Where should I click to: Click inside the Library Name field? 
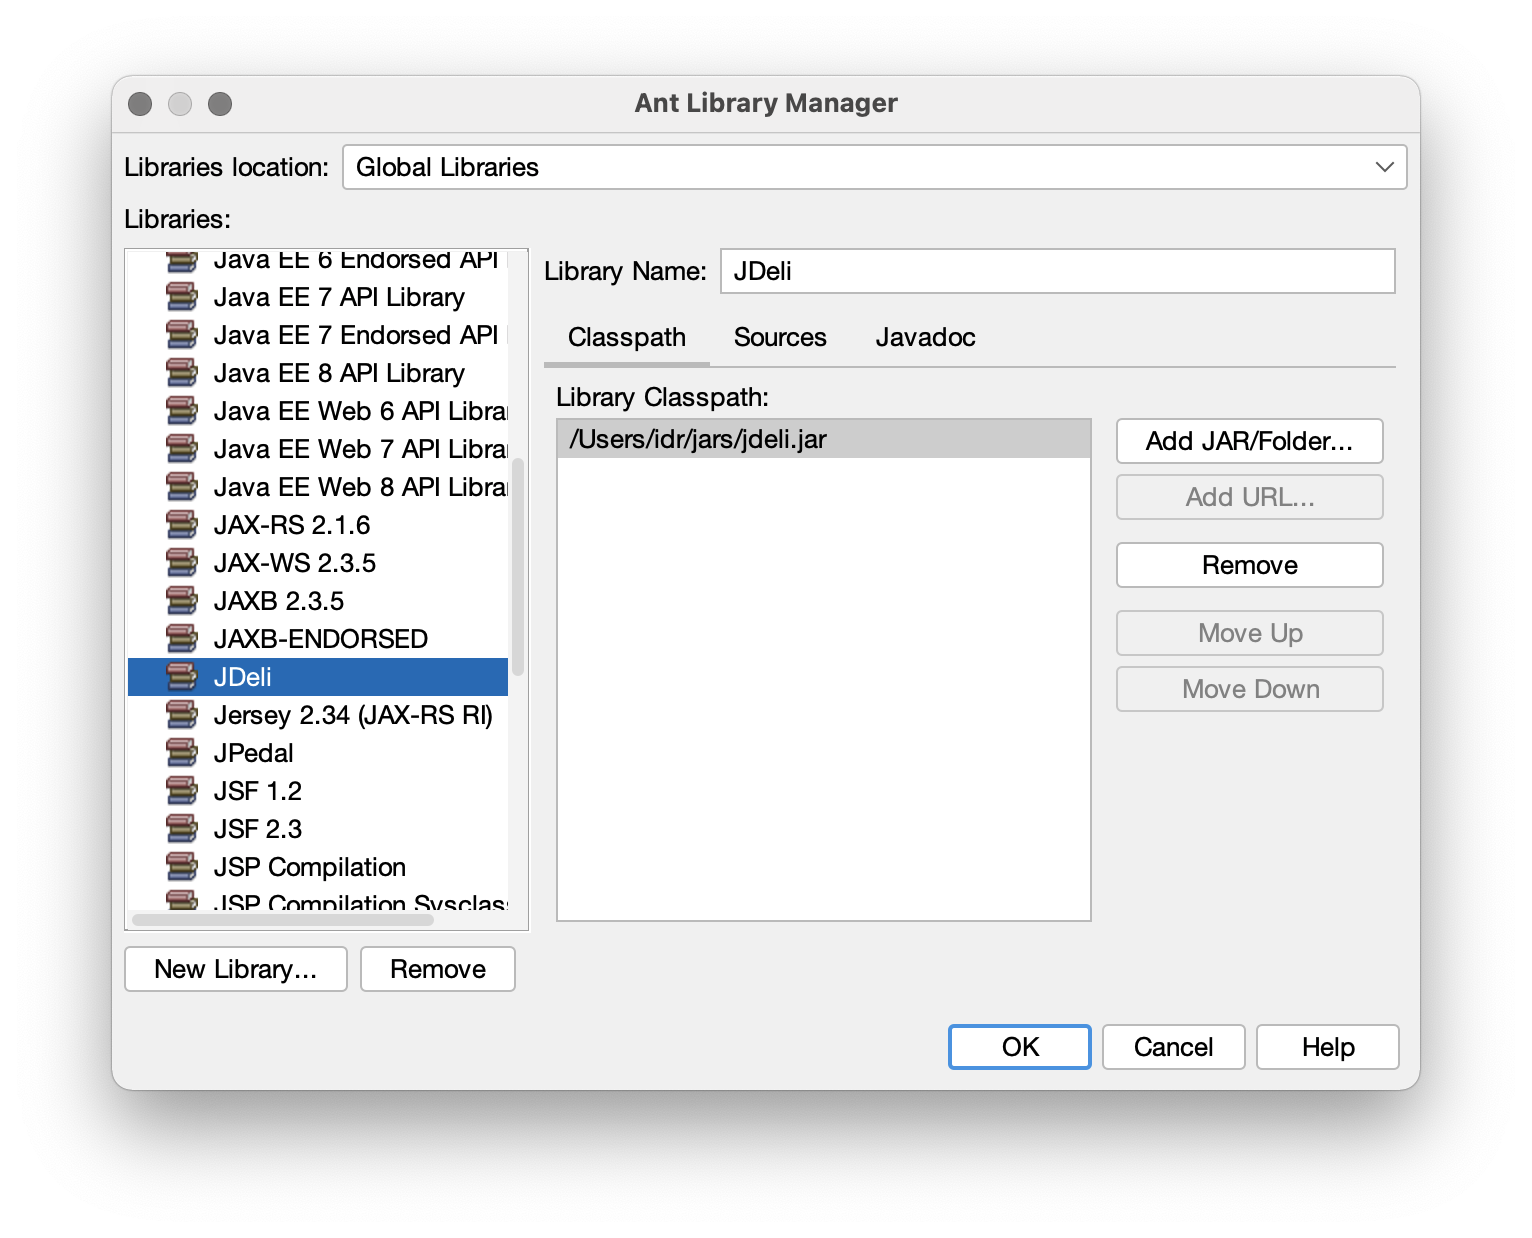coord(1057,270)
